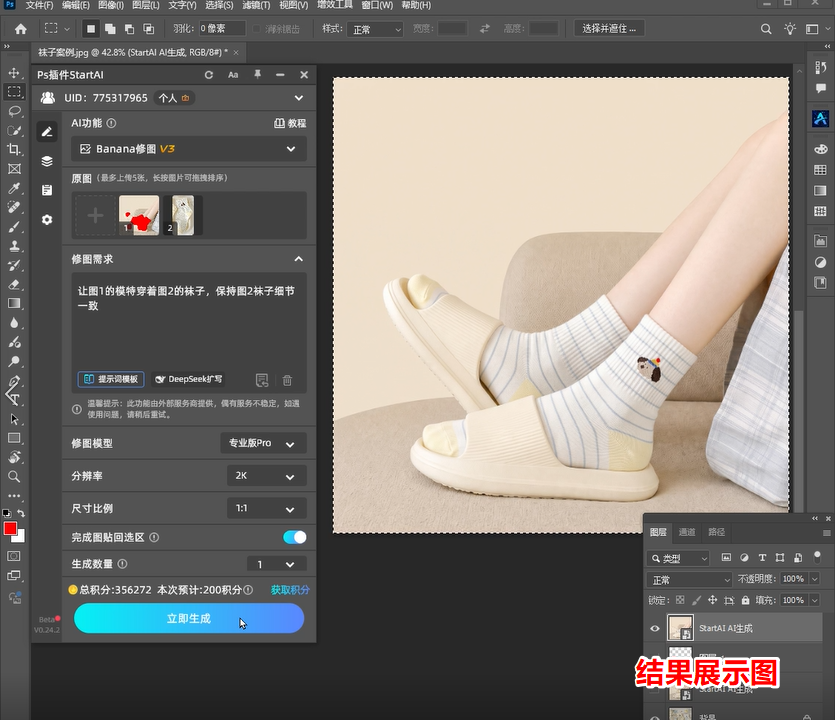Screen dimensions: 835x720
Task: Open the Aa language icon in StartAI
Action: tap(233, 75)
